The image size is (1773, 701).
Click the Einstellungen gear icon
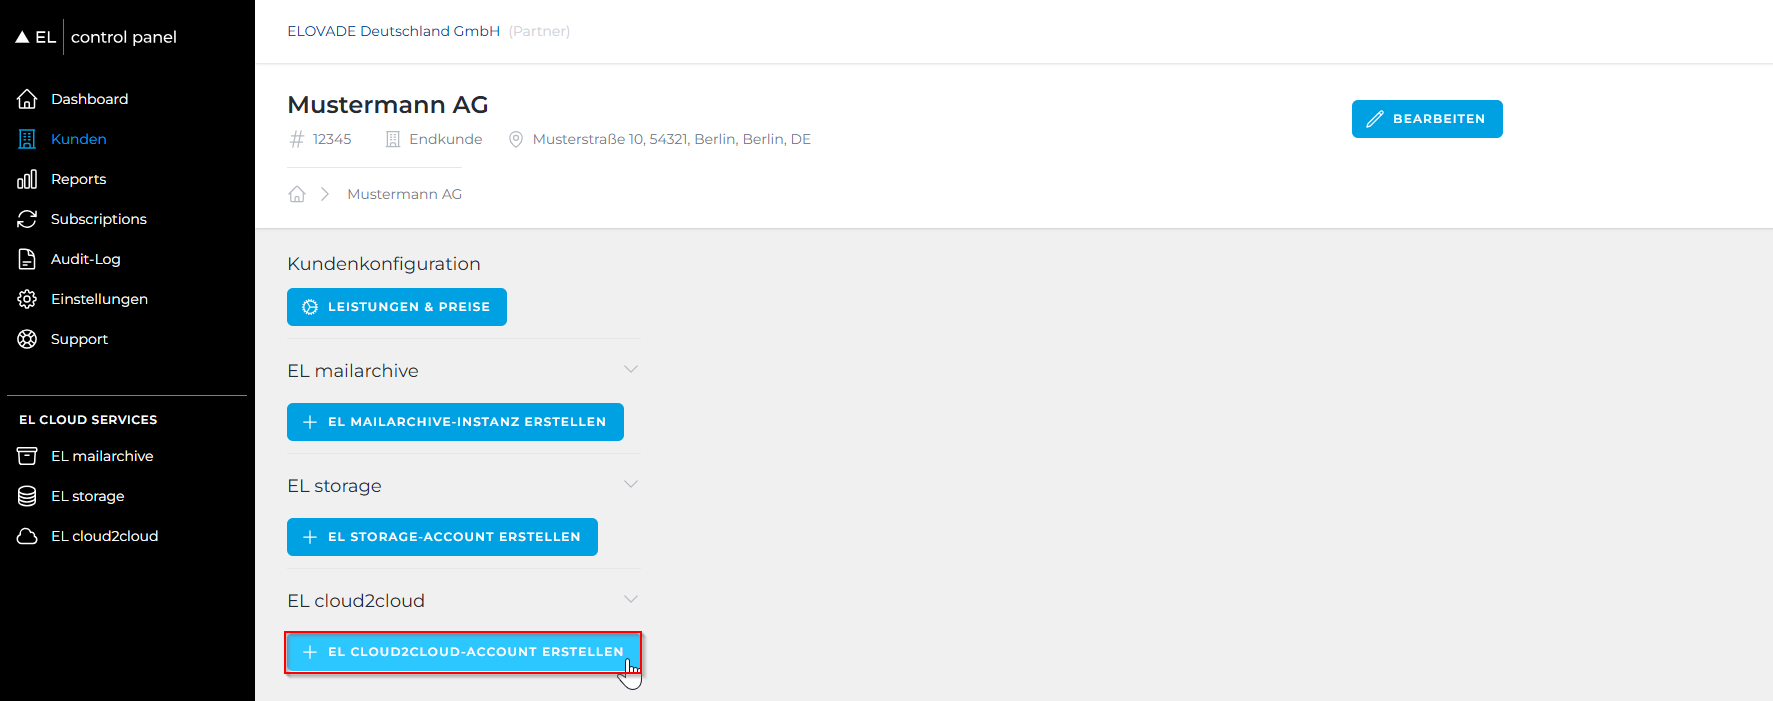pyautogui.click(x=27, y=299)
